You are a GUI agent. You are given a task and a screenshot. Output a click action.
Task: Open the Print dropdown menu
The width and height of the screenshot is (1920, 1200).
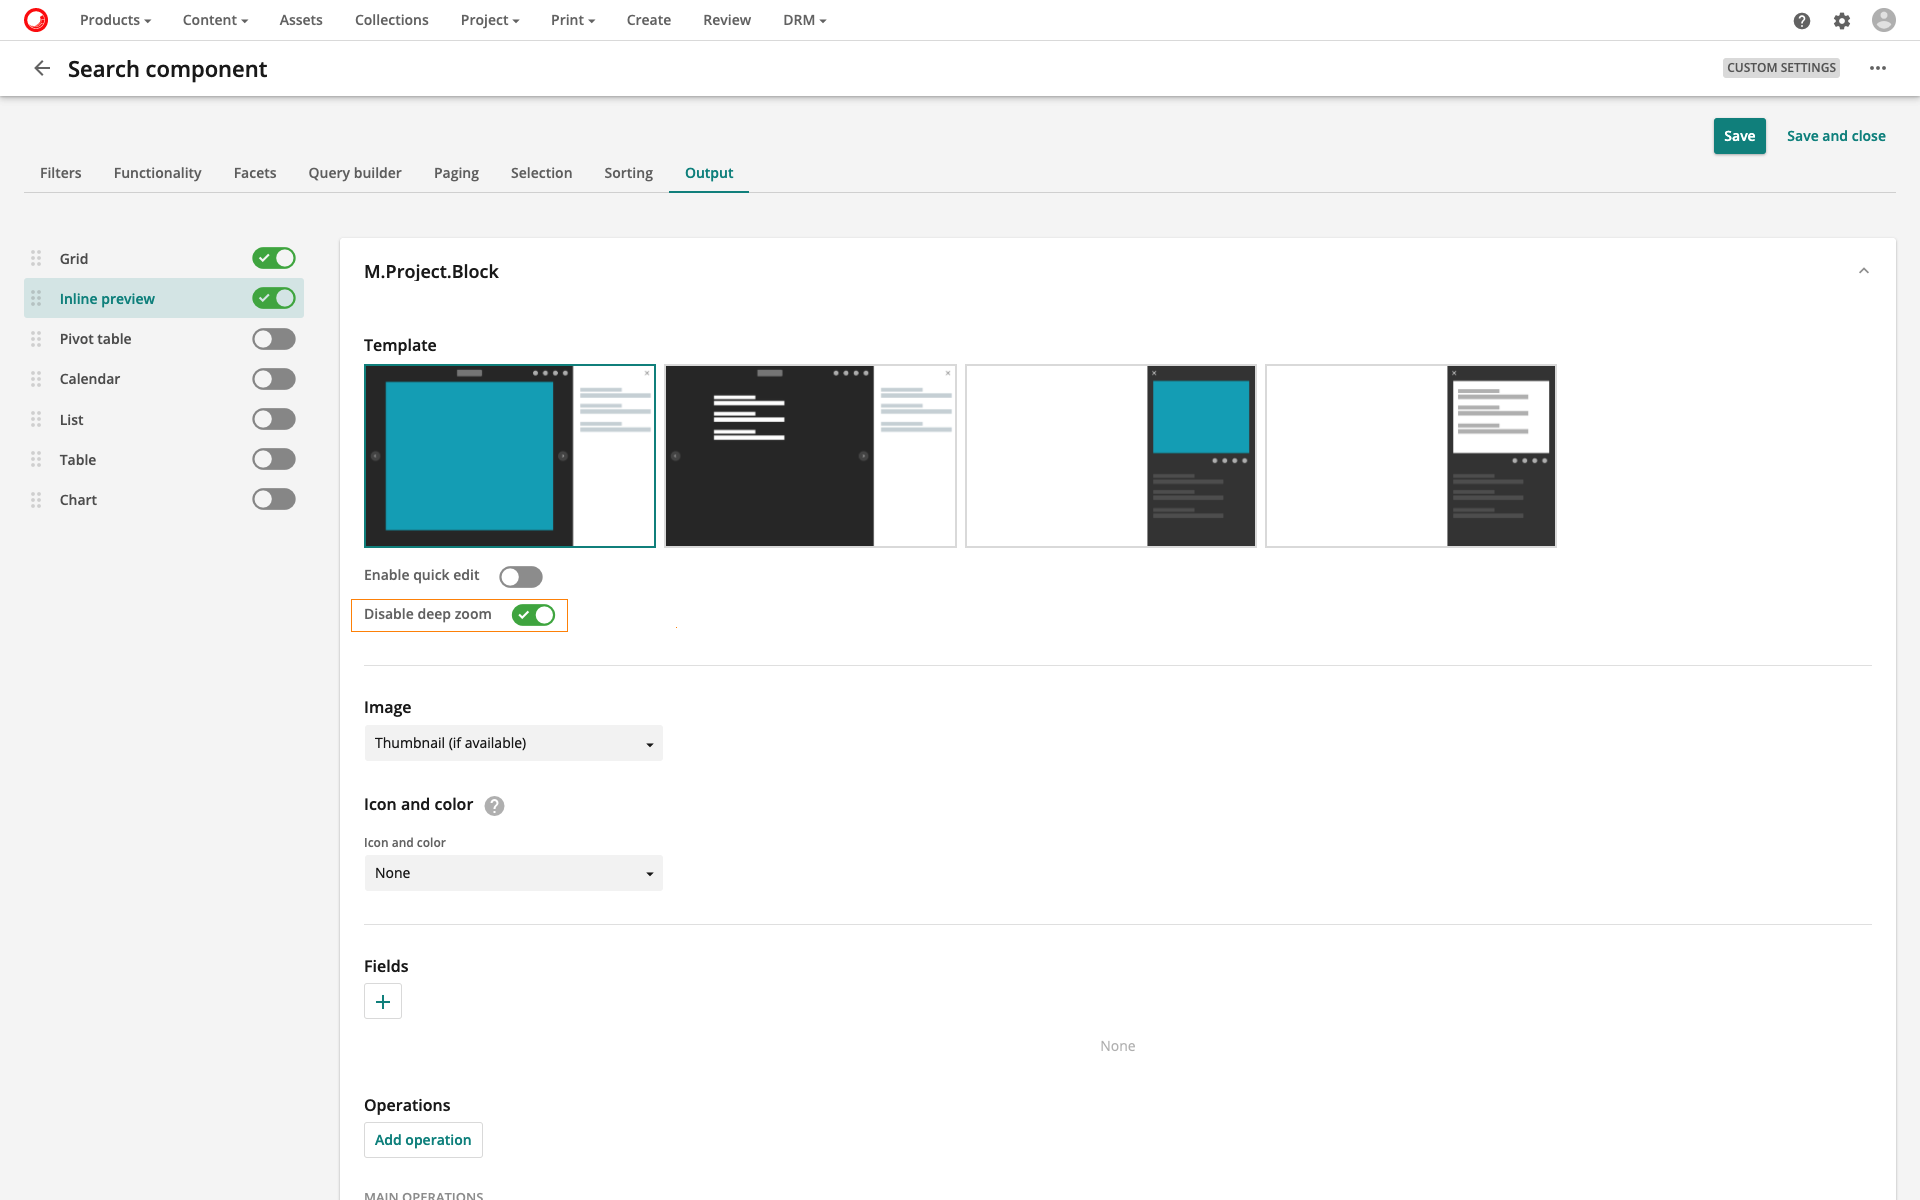point(573,20)
